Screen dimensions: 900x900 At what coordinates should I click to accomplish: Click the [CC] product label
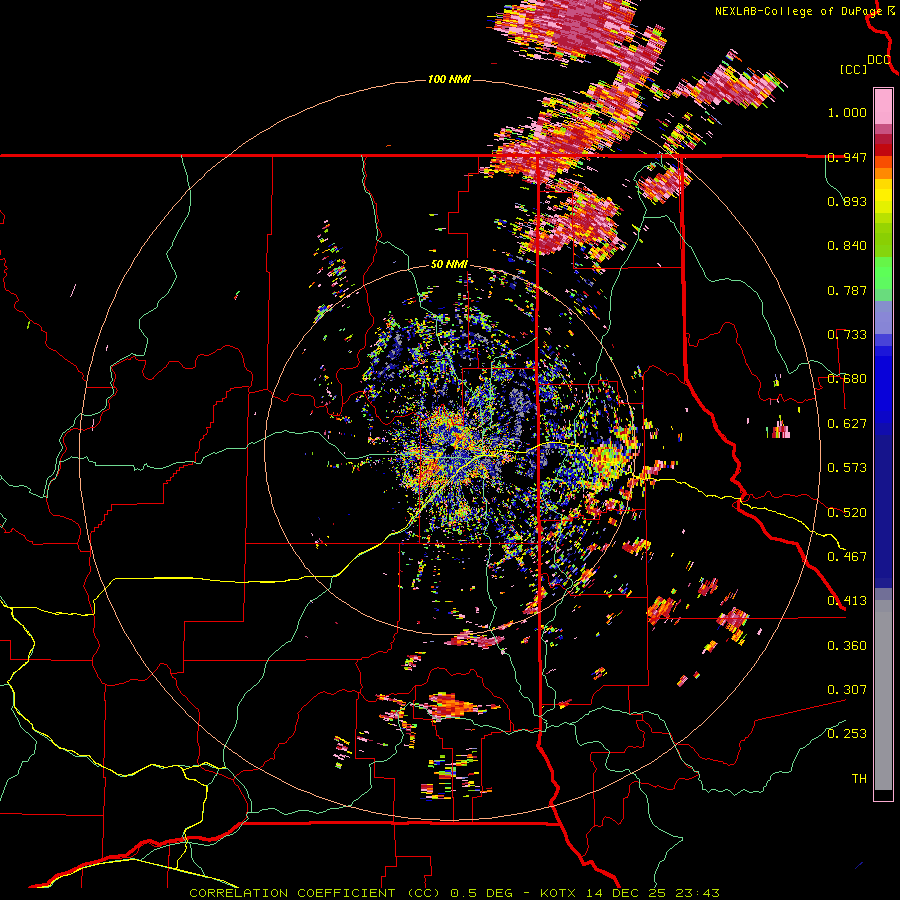[x=853, y=70]
